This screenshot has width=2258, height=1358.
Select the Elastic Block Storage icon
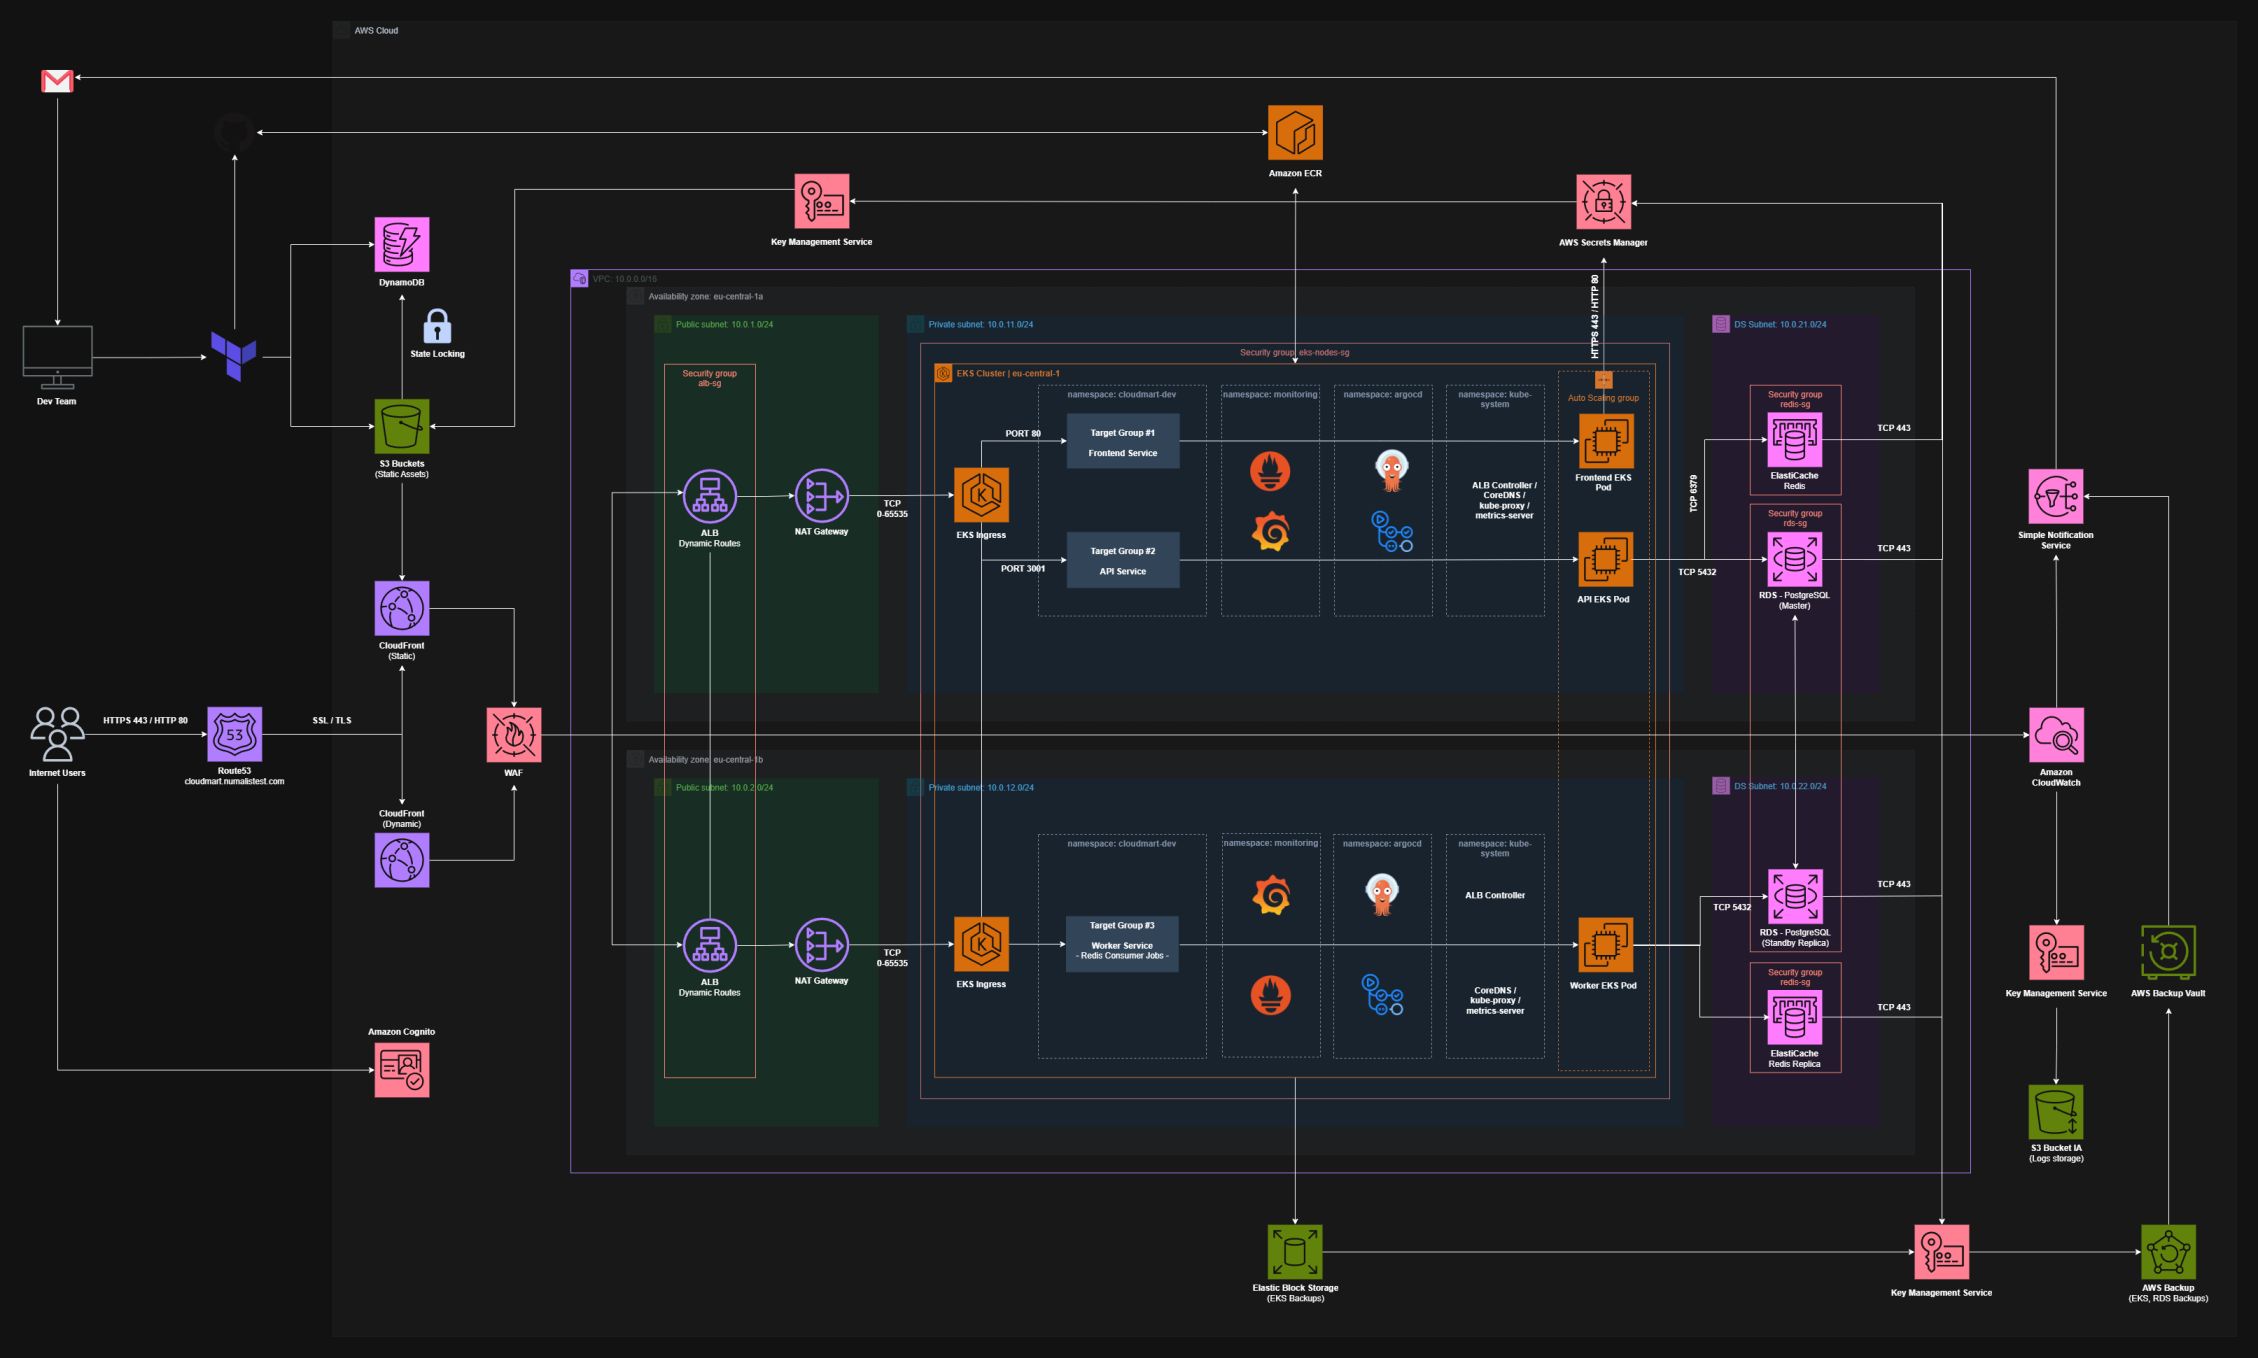tap(1295, 1252)
